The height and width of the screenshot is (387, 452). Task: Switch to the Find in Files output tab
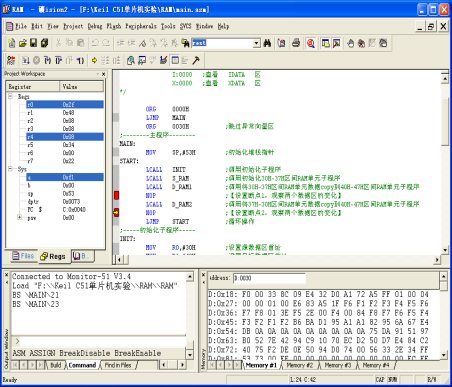(118, 365)
